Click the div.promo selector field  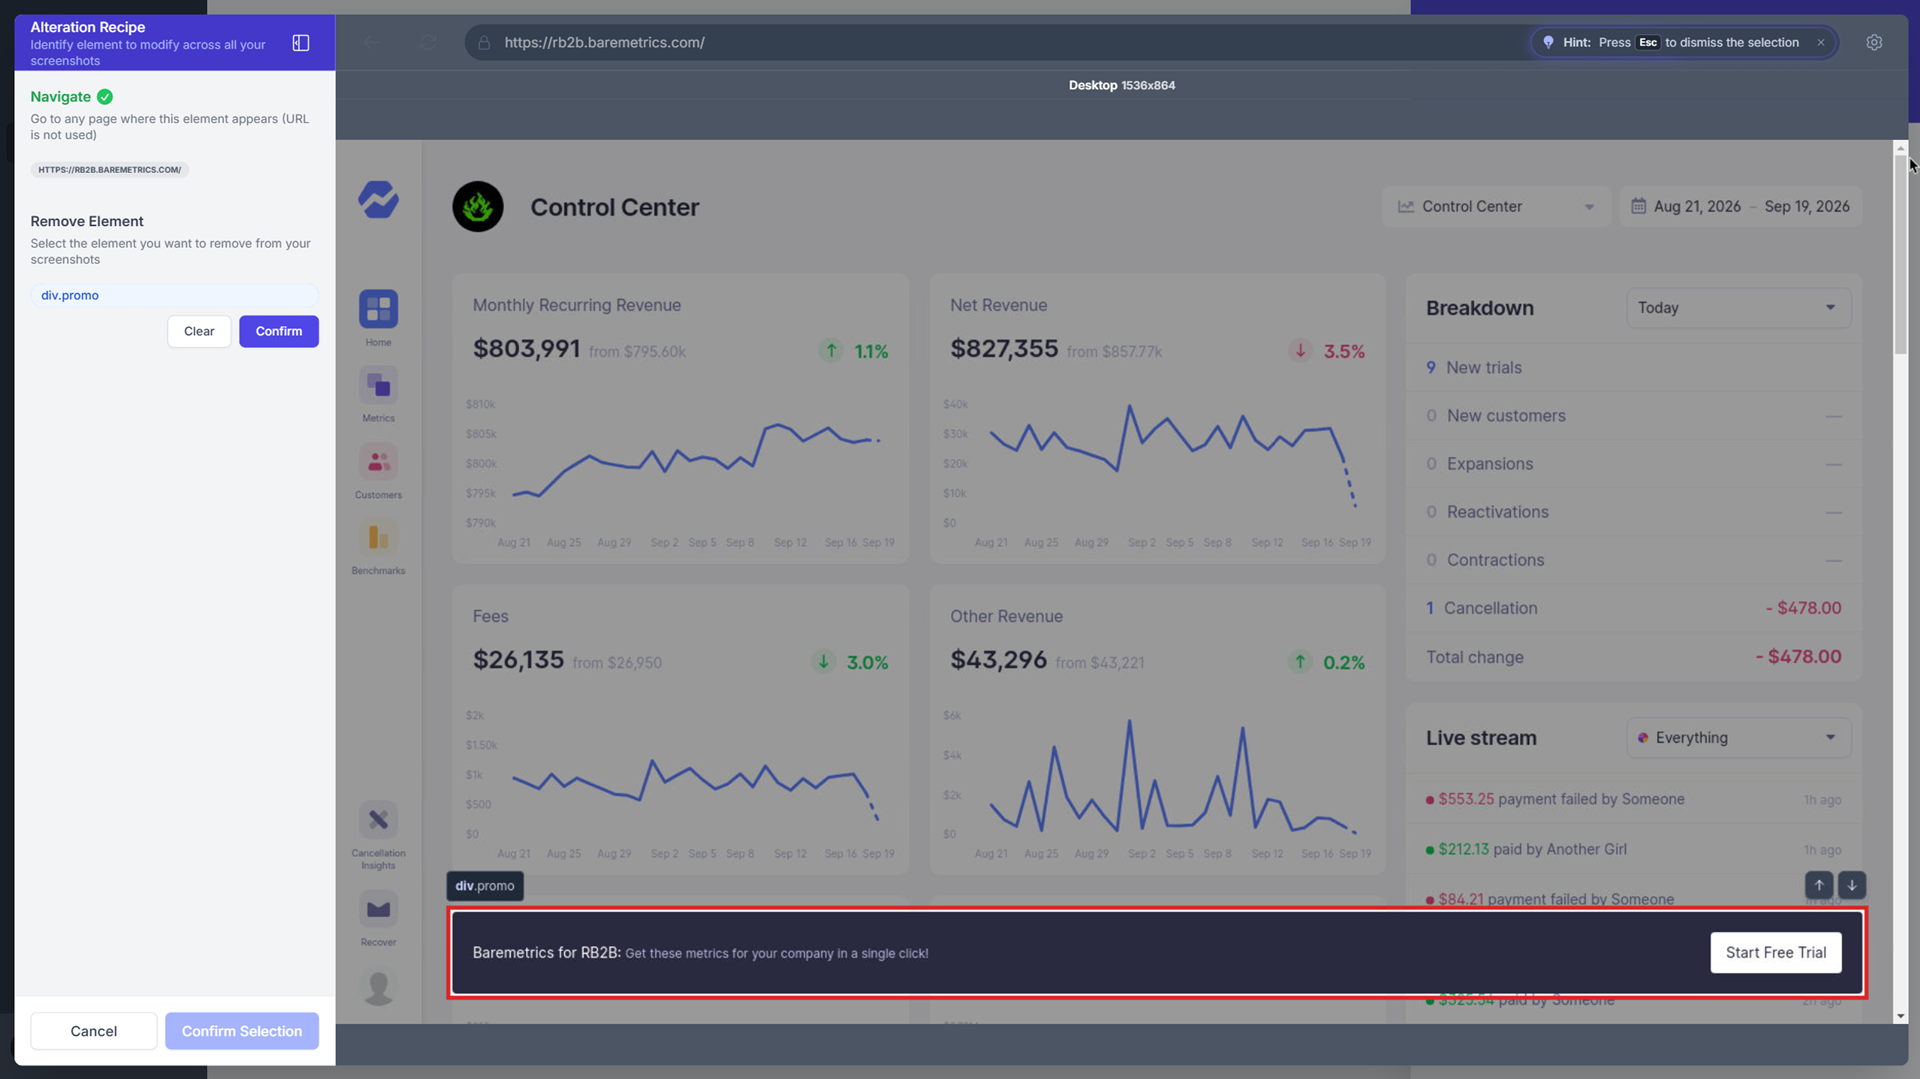174,295
